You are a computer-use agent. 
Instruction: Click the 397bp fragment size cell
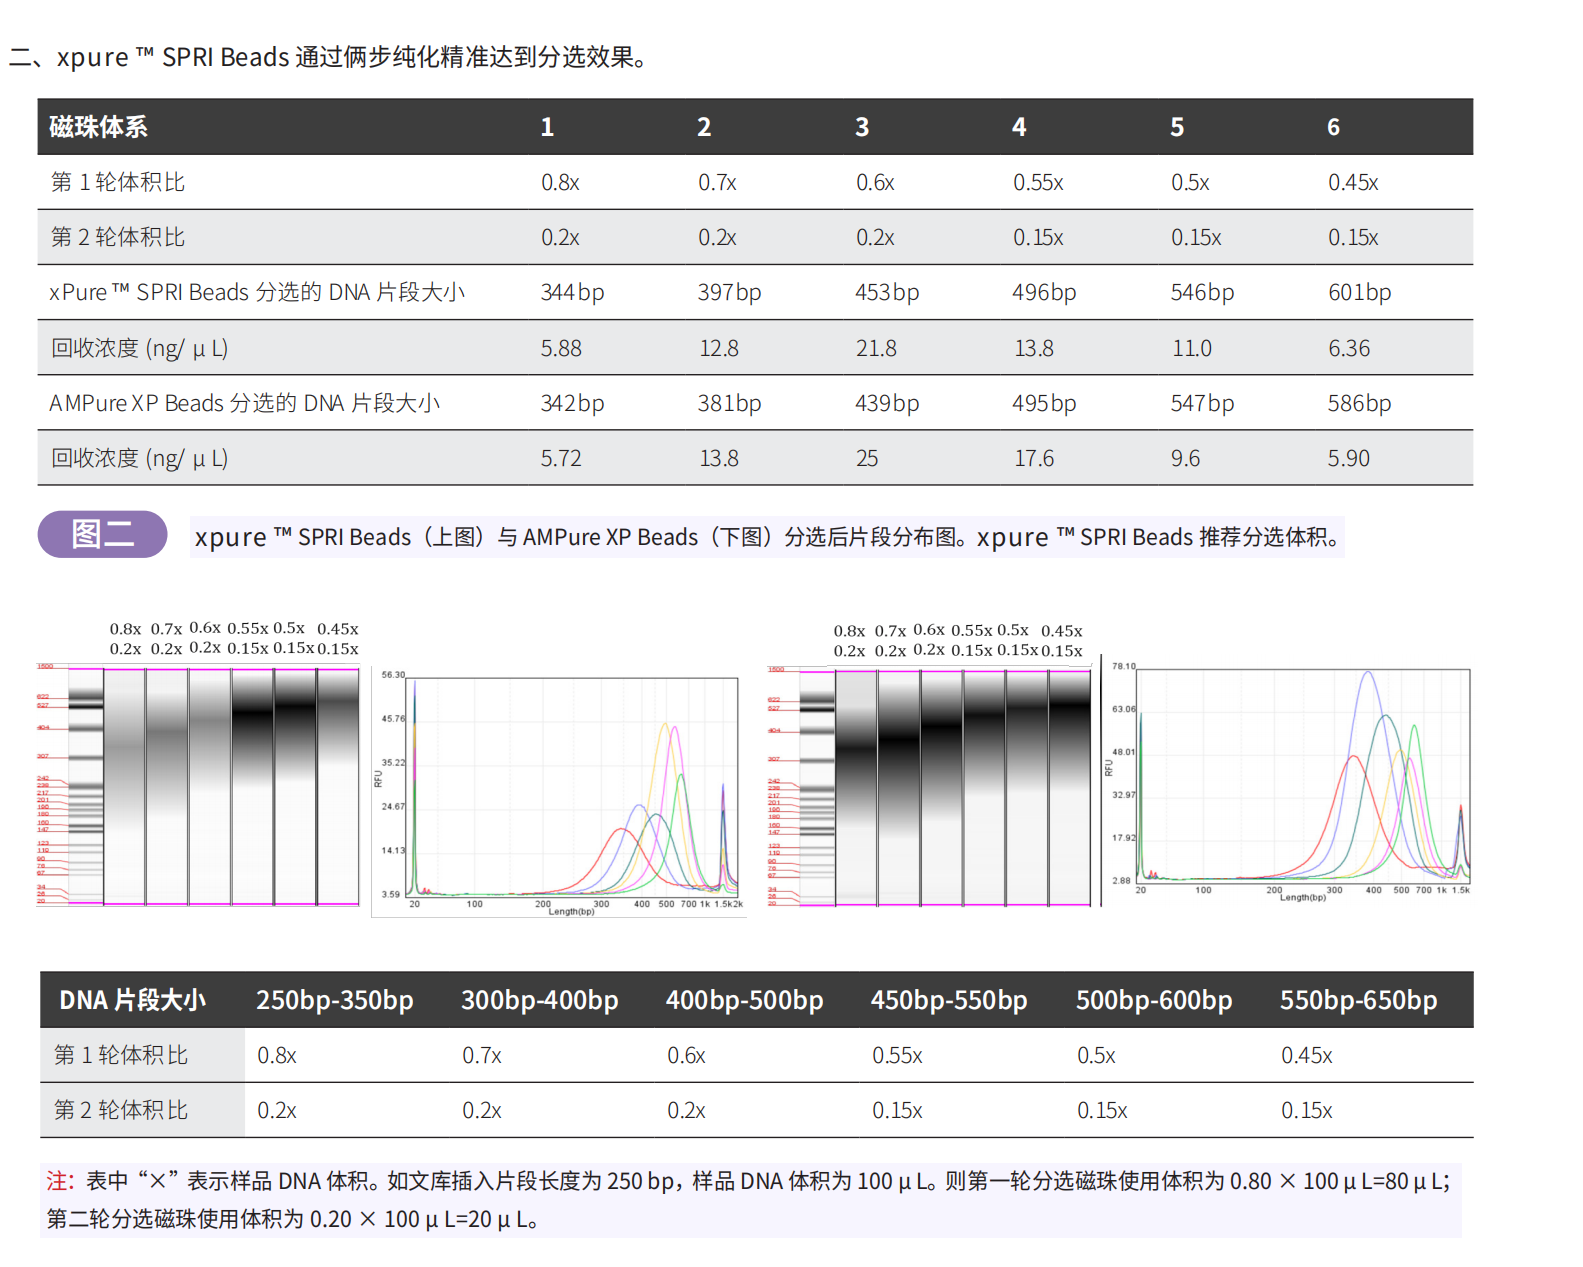point(729,292)
